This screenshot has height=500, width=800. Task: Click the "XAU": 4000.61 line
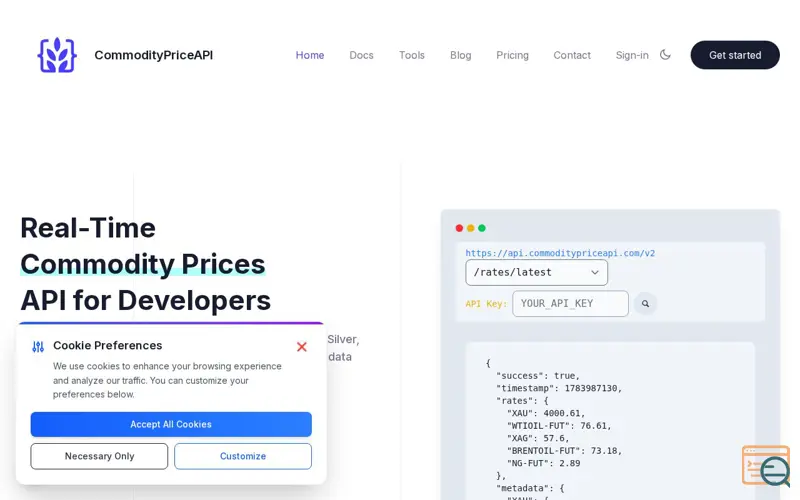tap(546, 413)
